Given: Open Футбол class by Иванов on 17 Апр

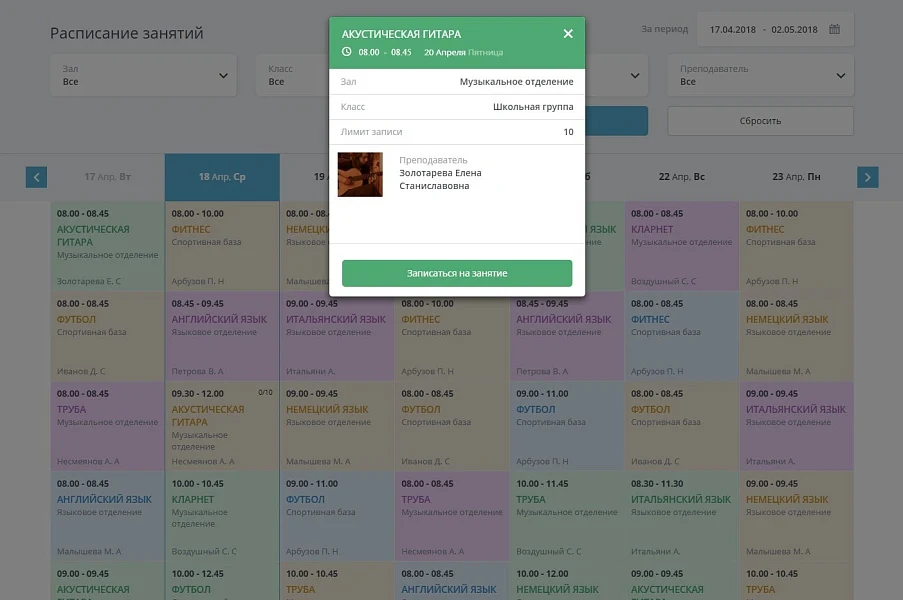Looking at the screenshot, I should 108,336.
